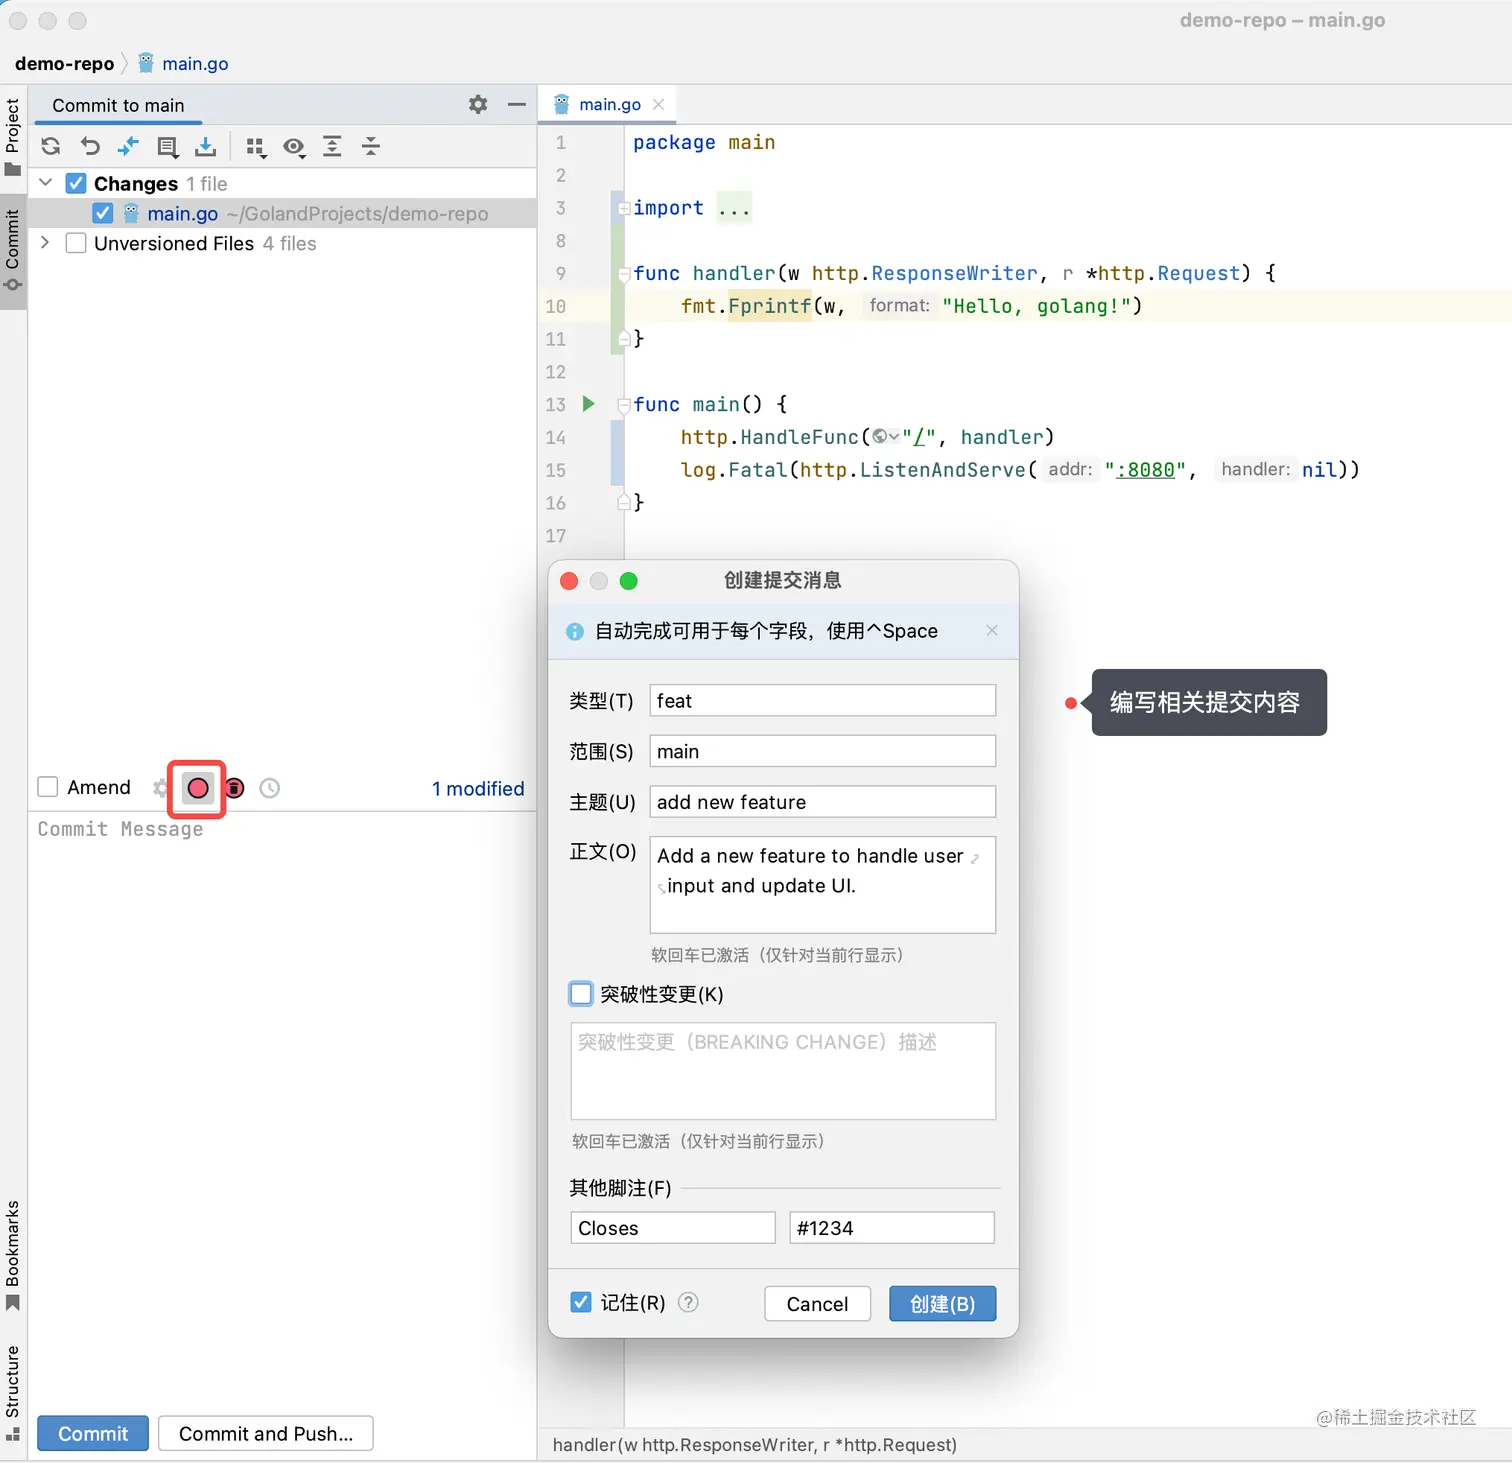
Task: Hide the Commit panel with dash icon
Action: click(x=516, y=104)
